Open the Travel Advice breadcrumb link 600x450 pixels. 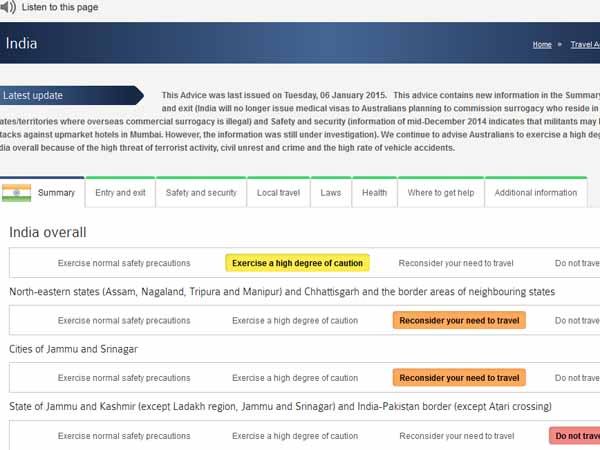click(x=584, y=45)
